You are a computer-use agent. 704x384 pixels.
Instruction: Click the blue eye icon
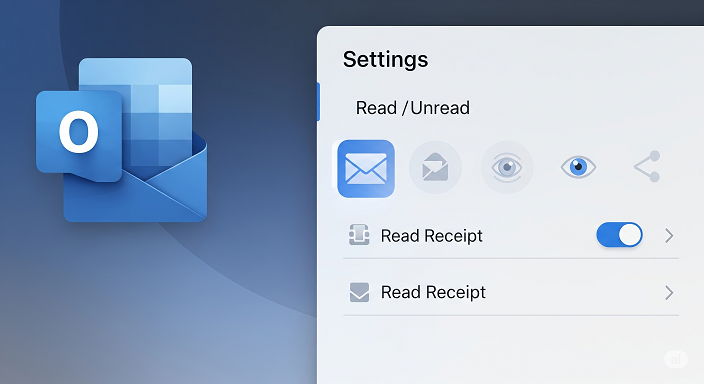pyautogui.click(x=578, y=167)
